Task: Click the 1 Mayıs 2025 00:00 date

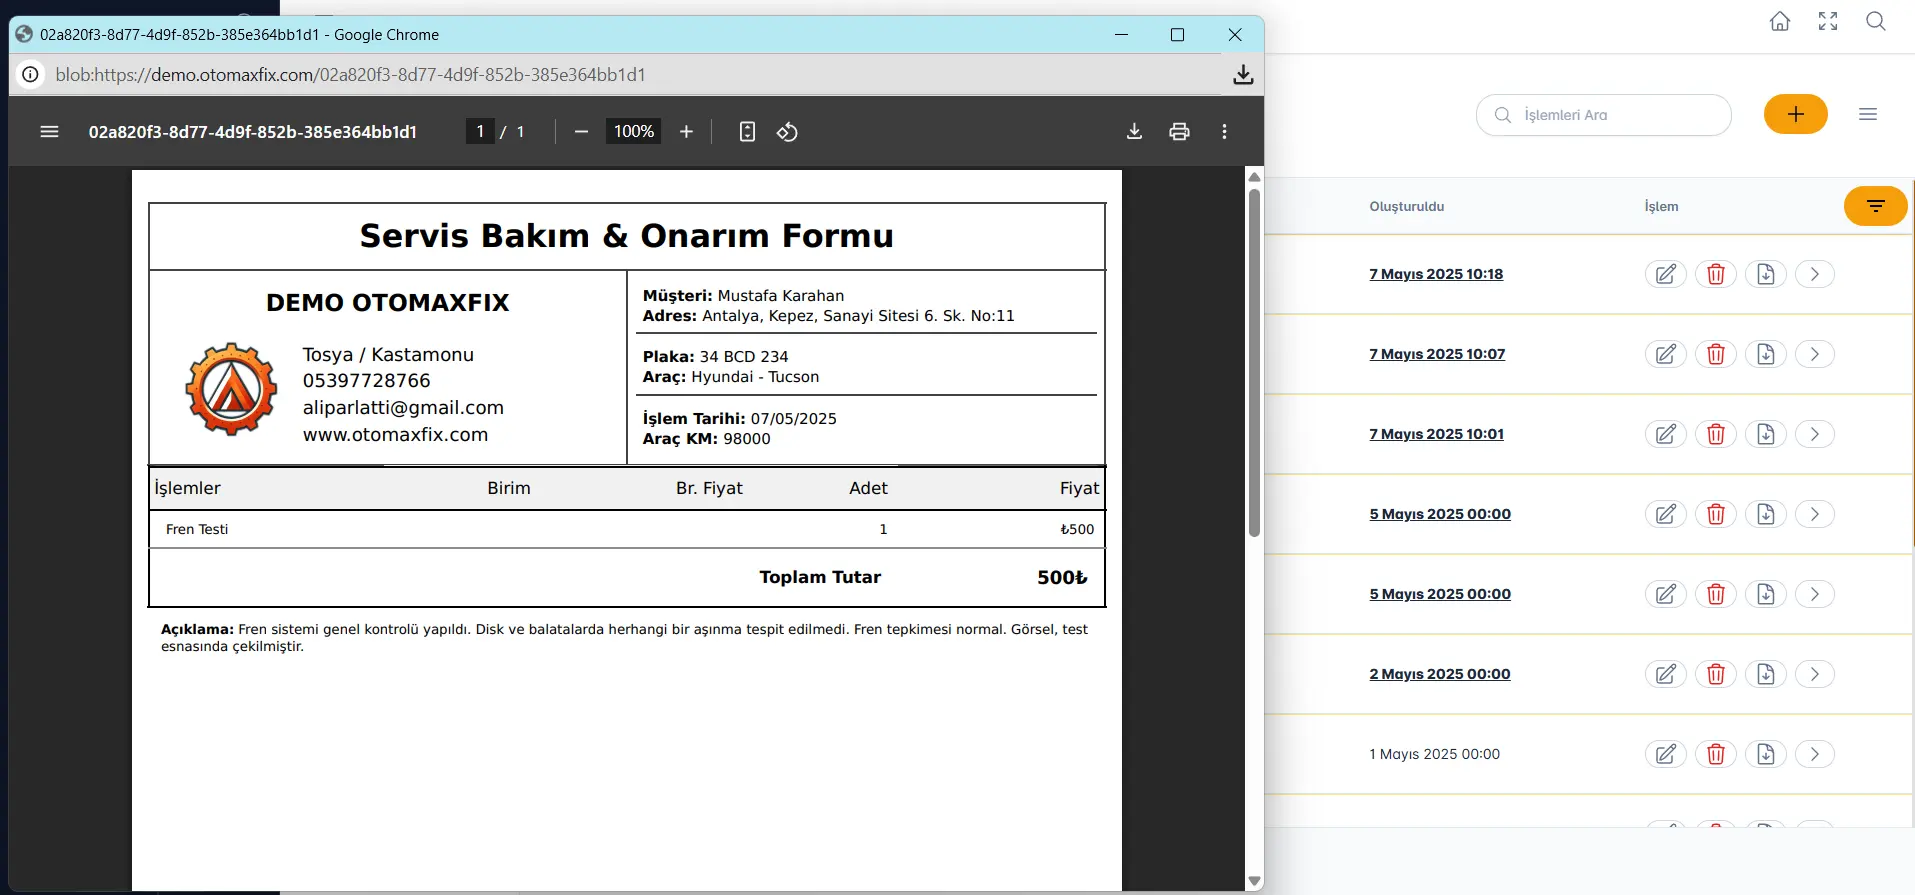Action: [x=1434, y=754]
